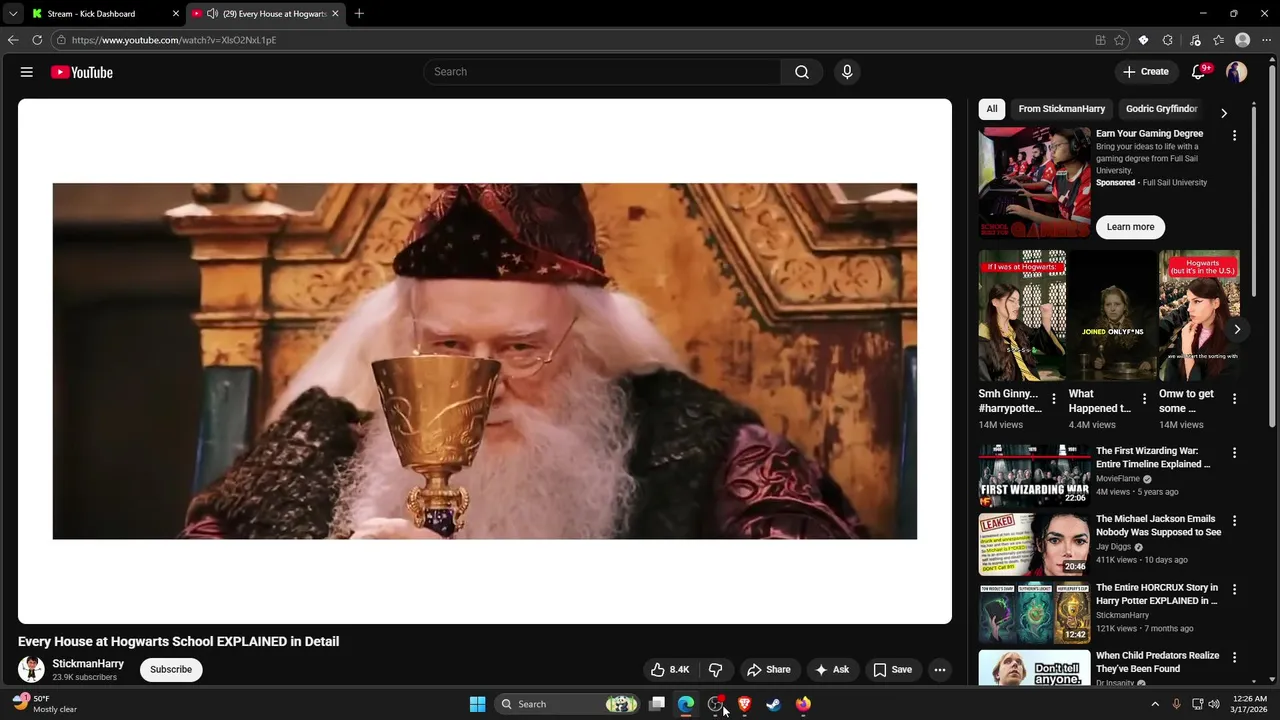Mute the YouTube tab via speaker icon
This screenshot has width=1280, height=720.
(x=212, y=13)
